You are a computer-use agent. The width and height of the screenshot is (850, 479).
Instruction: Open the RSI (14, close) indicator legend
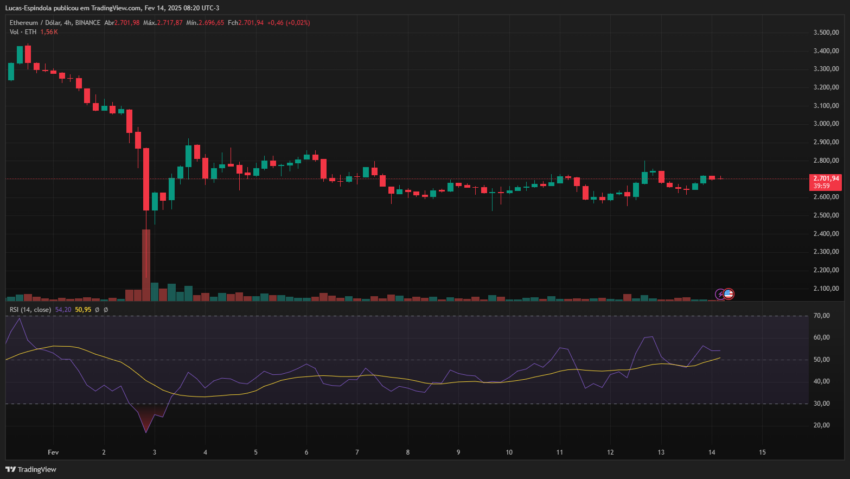click(30, 310)
